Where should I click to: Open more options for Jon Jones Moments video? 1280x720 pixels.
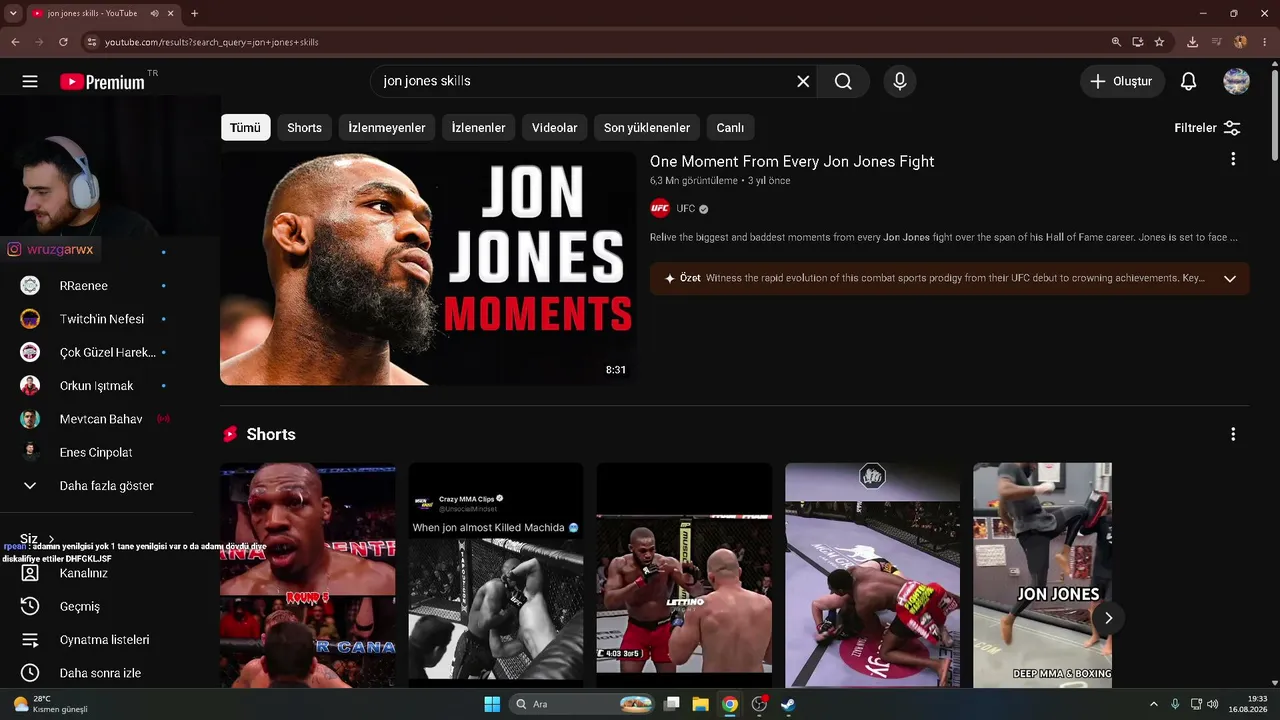click(1233, 159)
